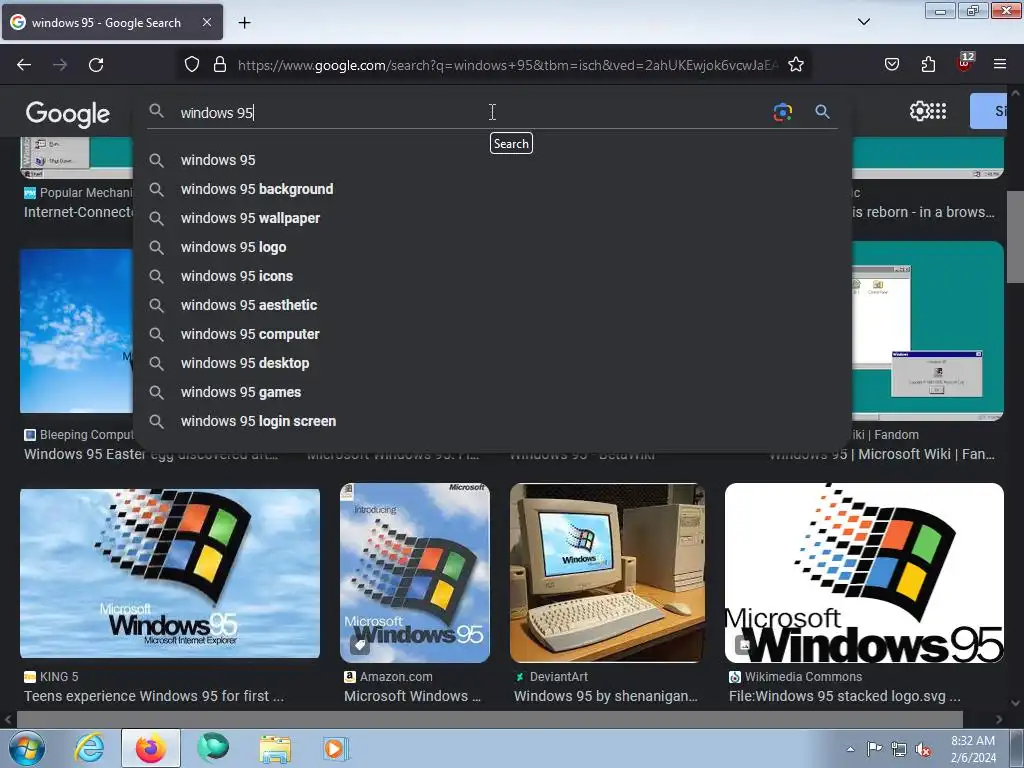Open Action Center flag icon
1024x768 pixels.
pos(874,749)
